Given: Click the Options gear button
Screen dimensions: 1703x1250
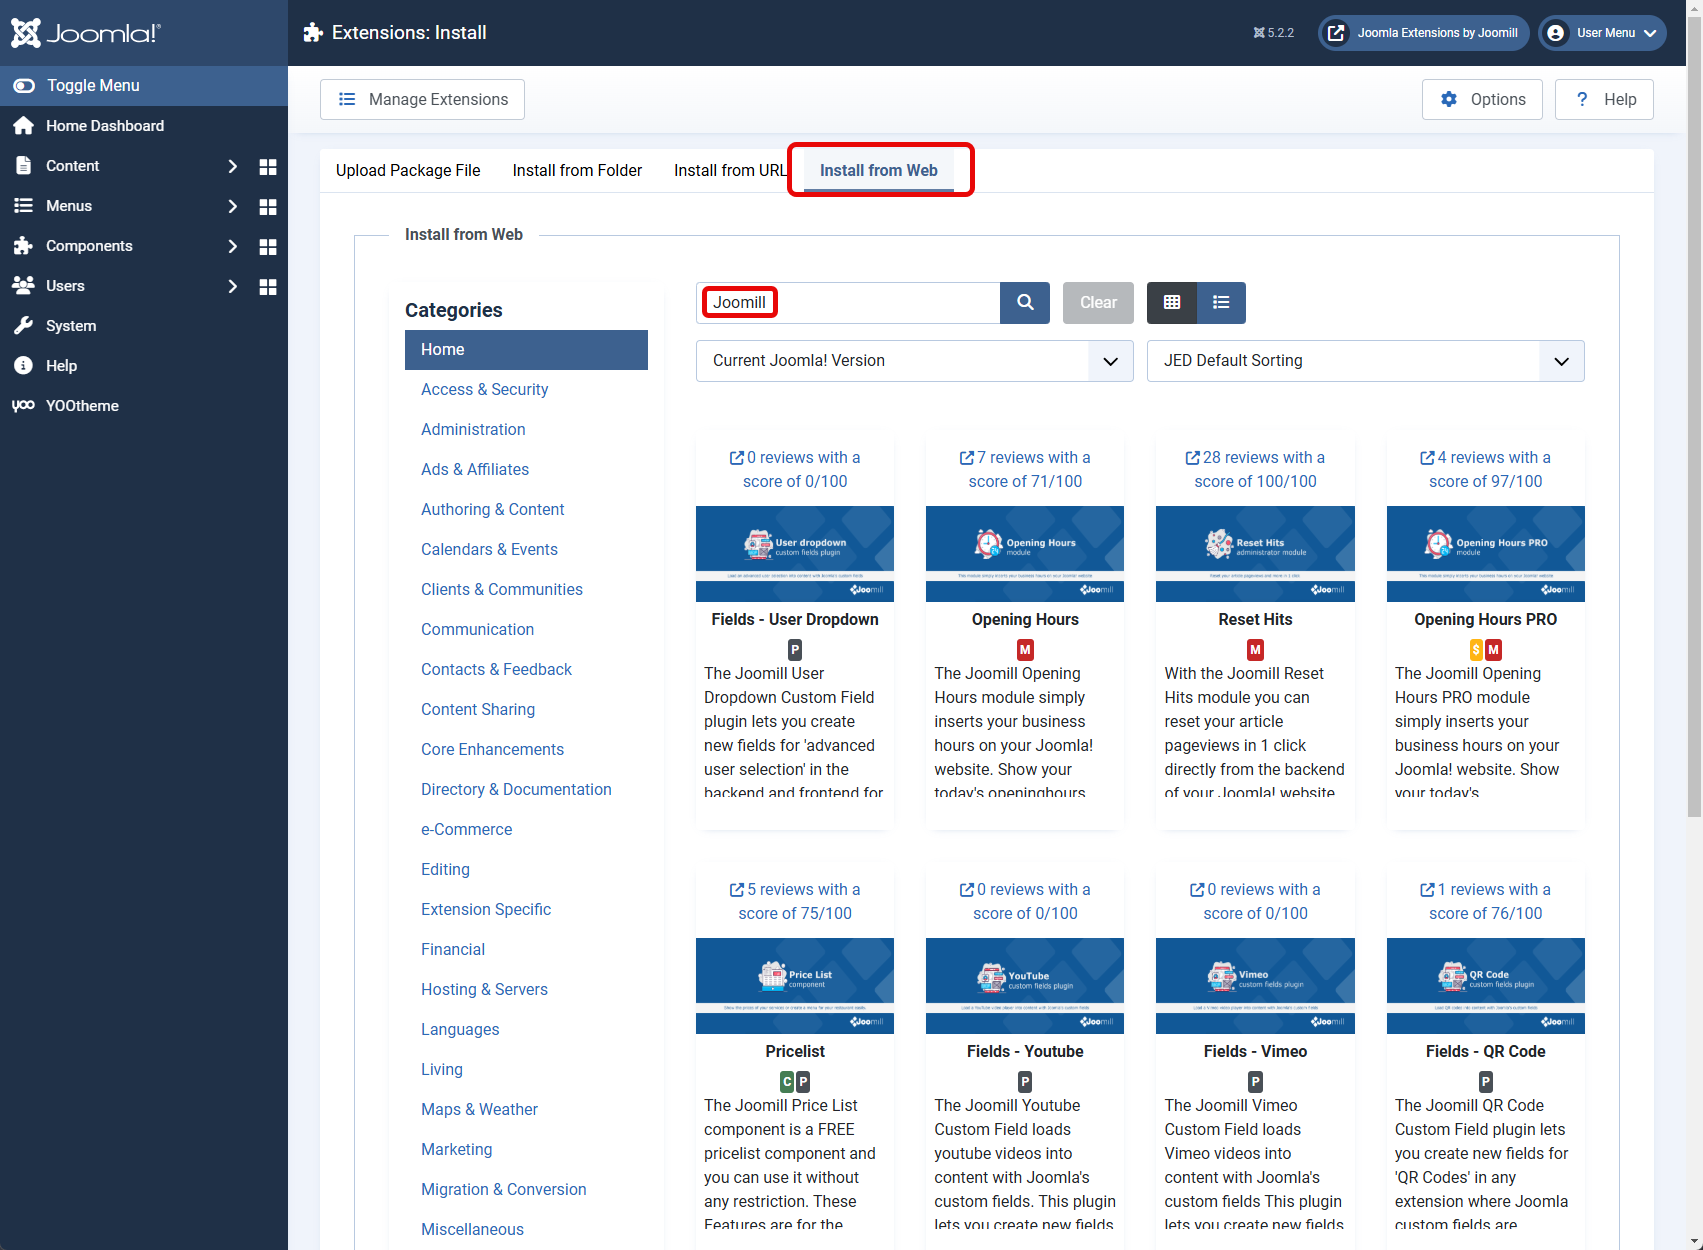Looking at the screenshot, I should pos(1482,100).
